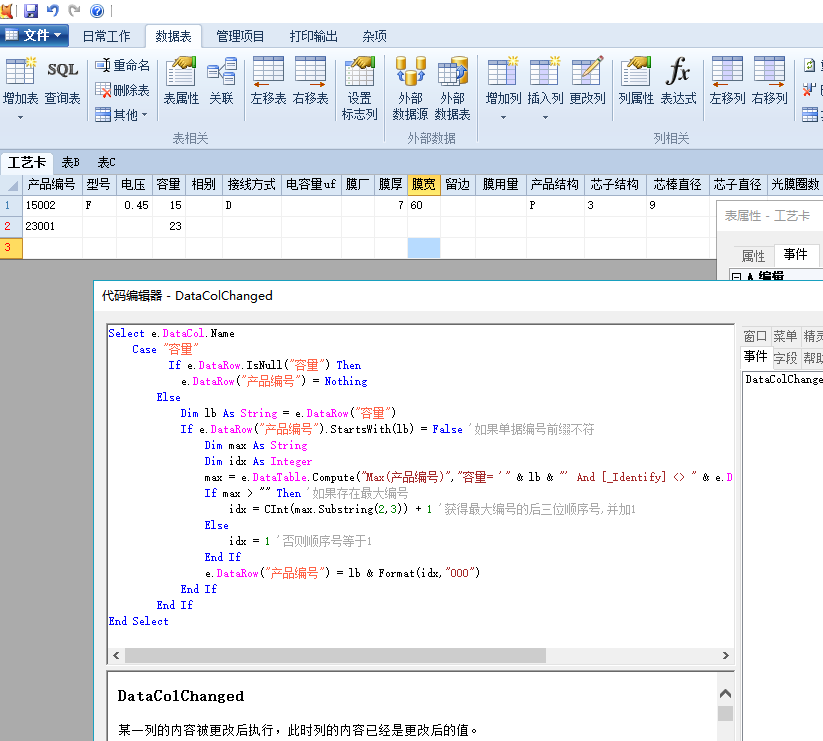
Task: Open the Help question mark icon
Action: (97, 10)
